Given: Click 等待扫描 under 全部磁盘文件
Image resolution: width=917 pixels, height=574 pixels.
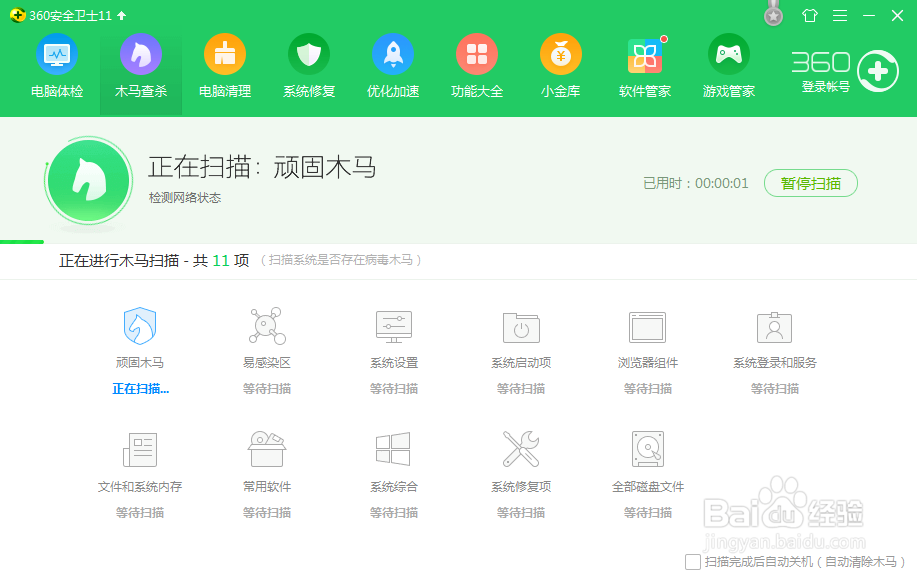Looking at the screenshot, I should point(647,513).
